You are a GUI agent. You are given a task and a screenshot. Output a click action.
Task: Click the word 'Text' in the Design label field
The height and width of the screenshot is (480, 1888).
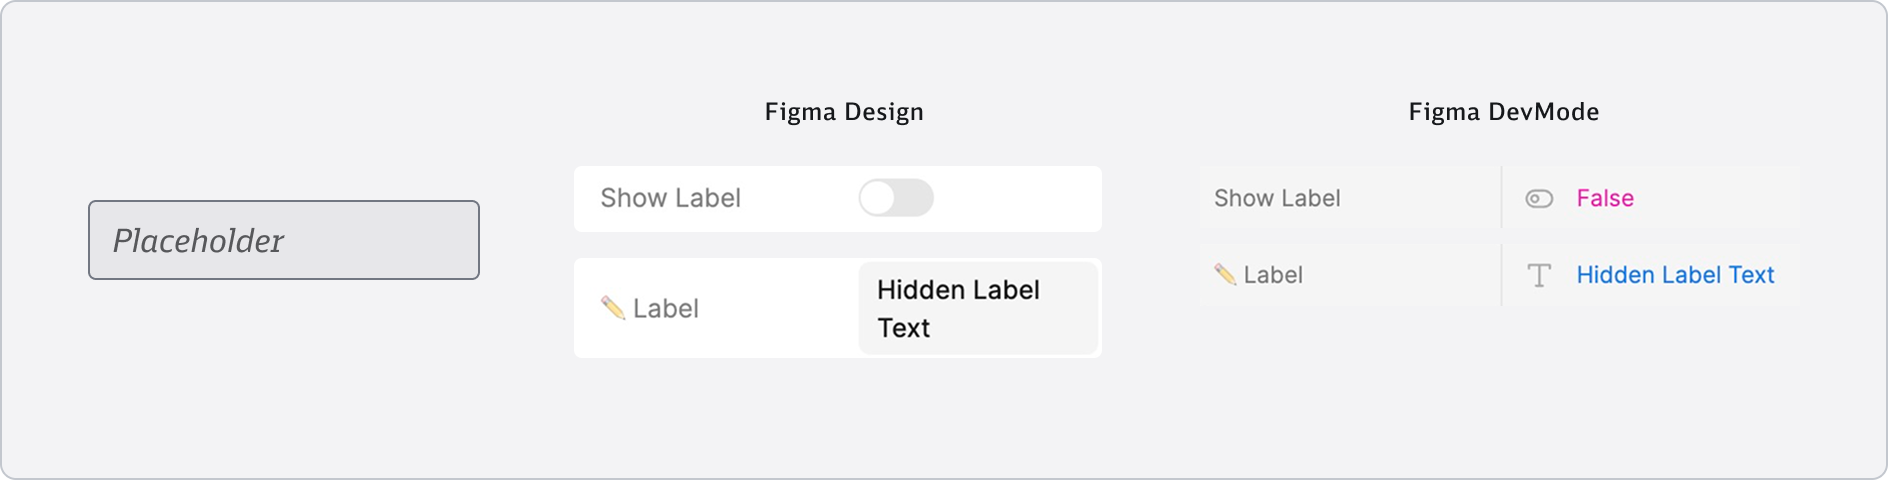pyautogui.click(x=903, y=328)
